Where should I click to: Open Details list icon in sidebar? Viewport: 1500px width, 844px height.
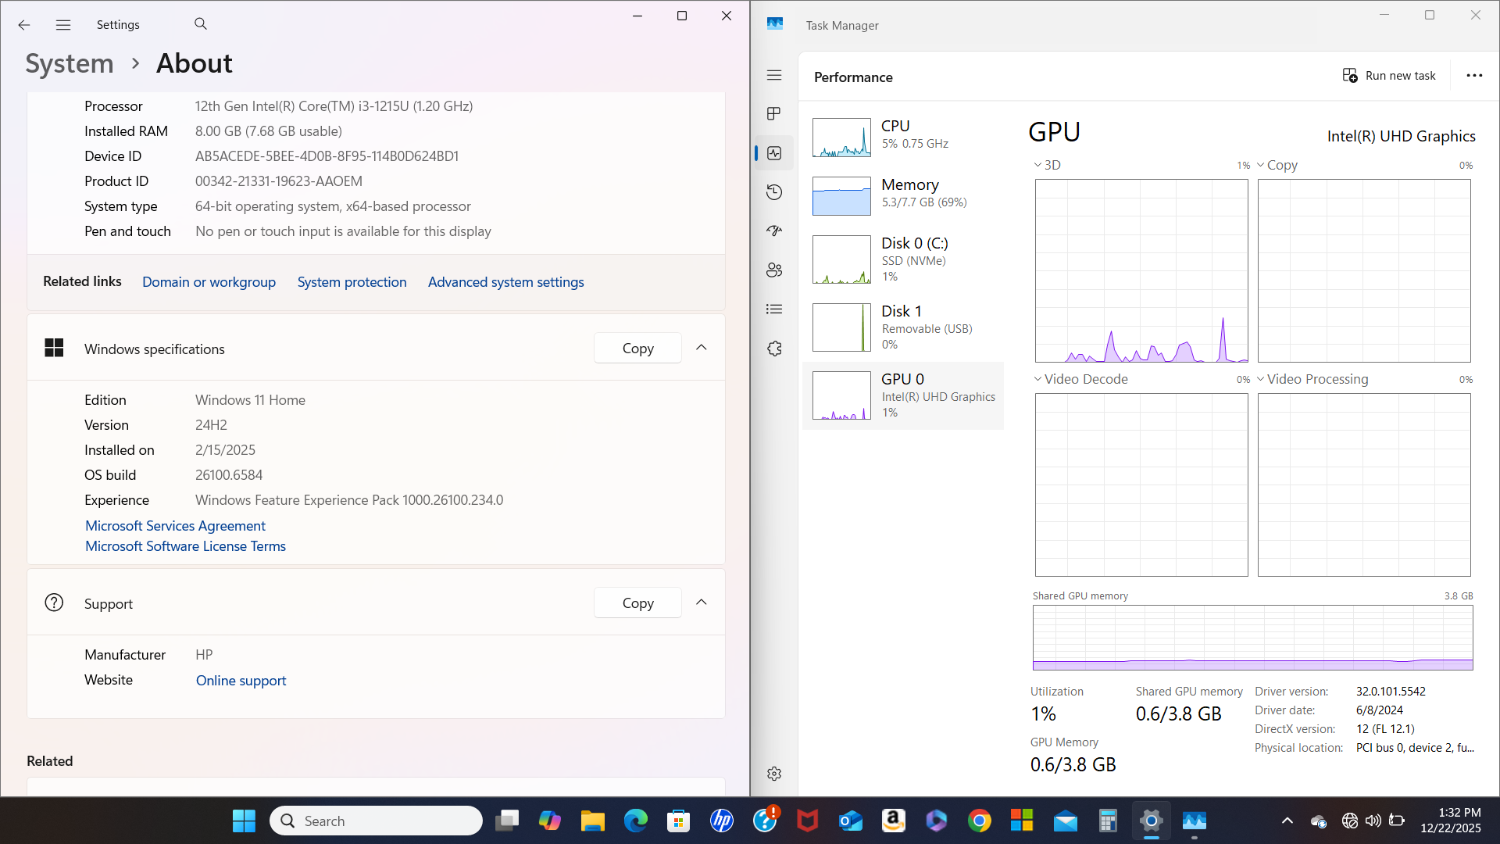[774, 309]
